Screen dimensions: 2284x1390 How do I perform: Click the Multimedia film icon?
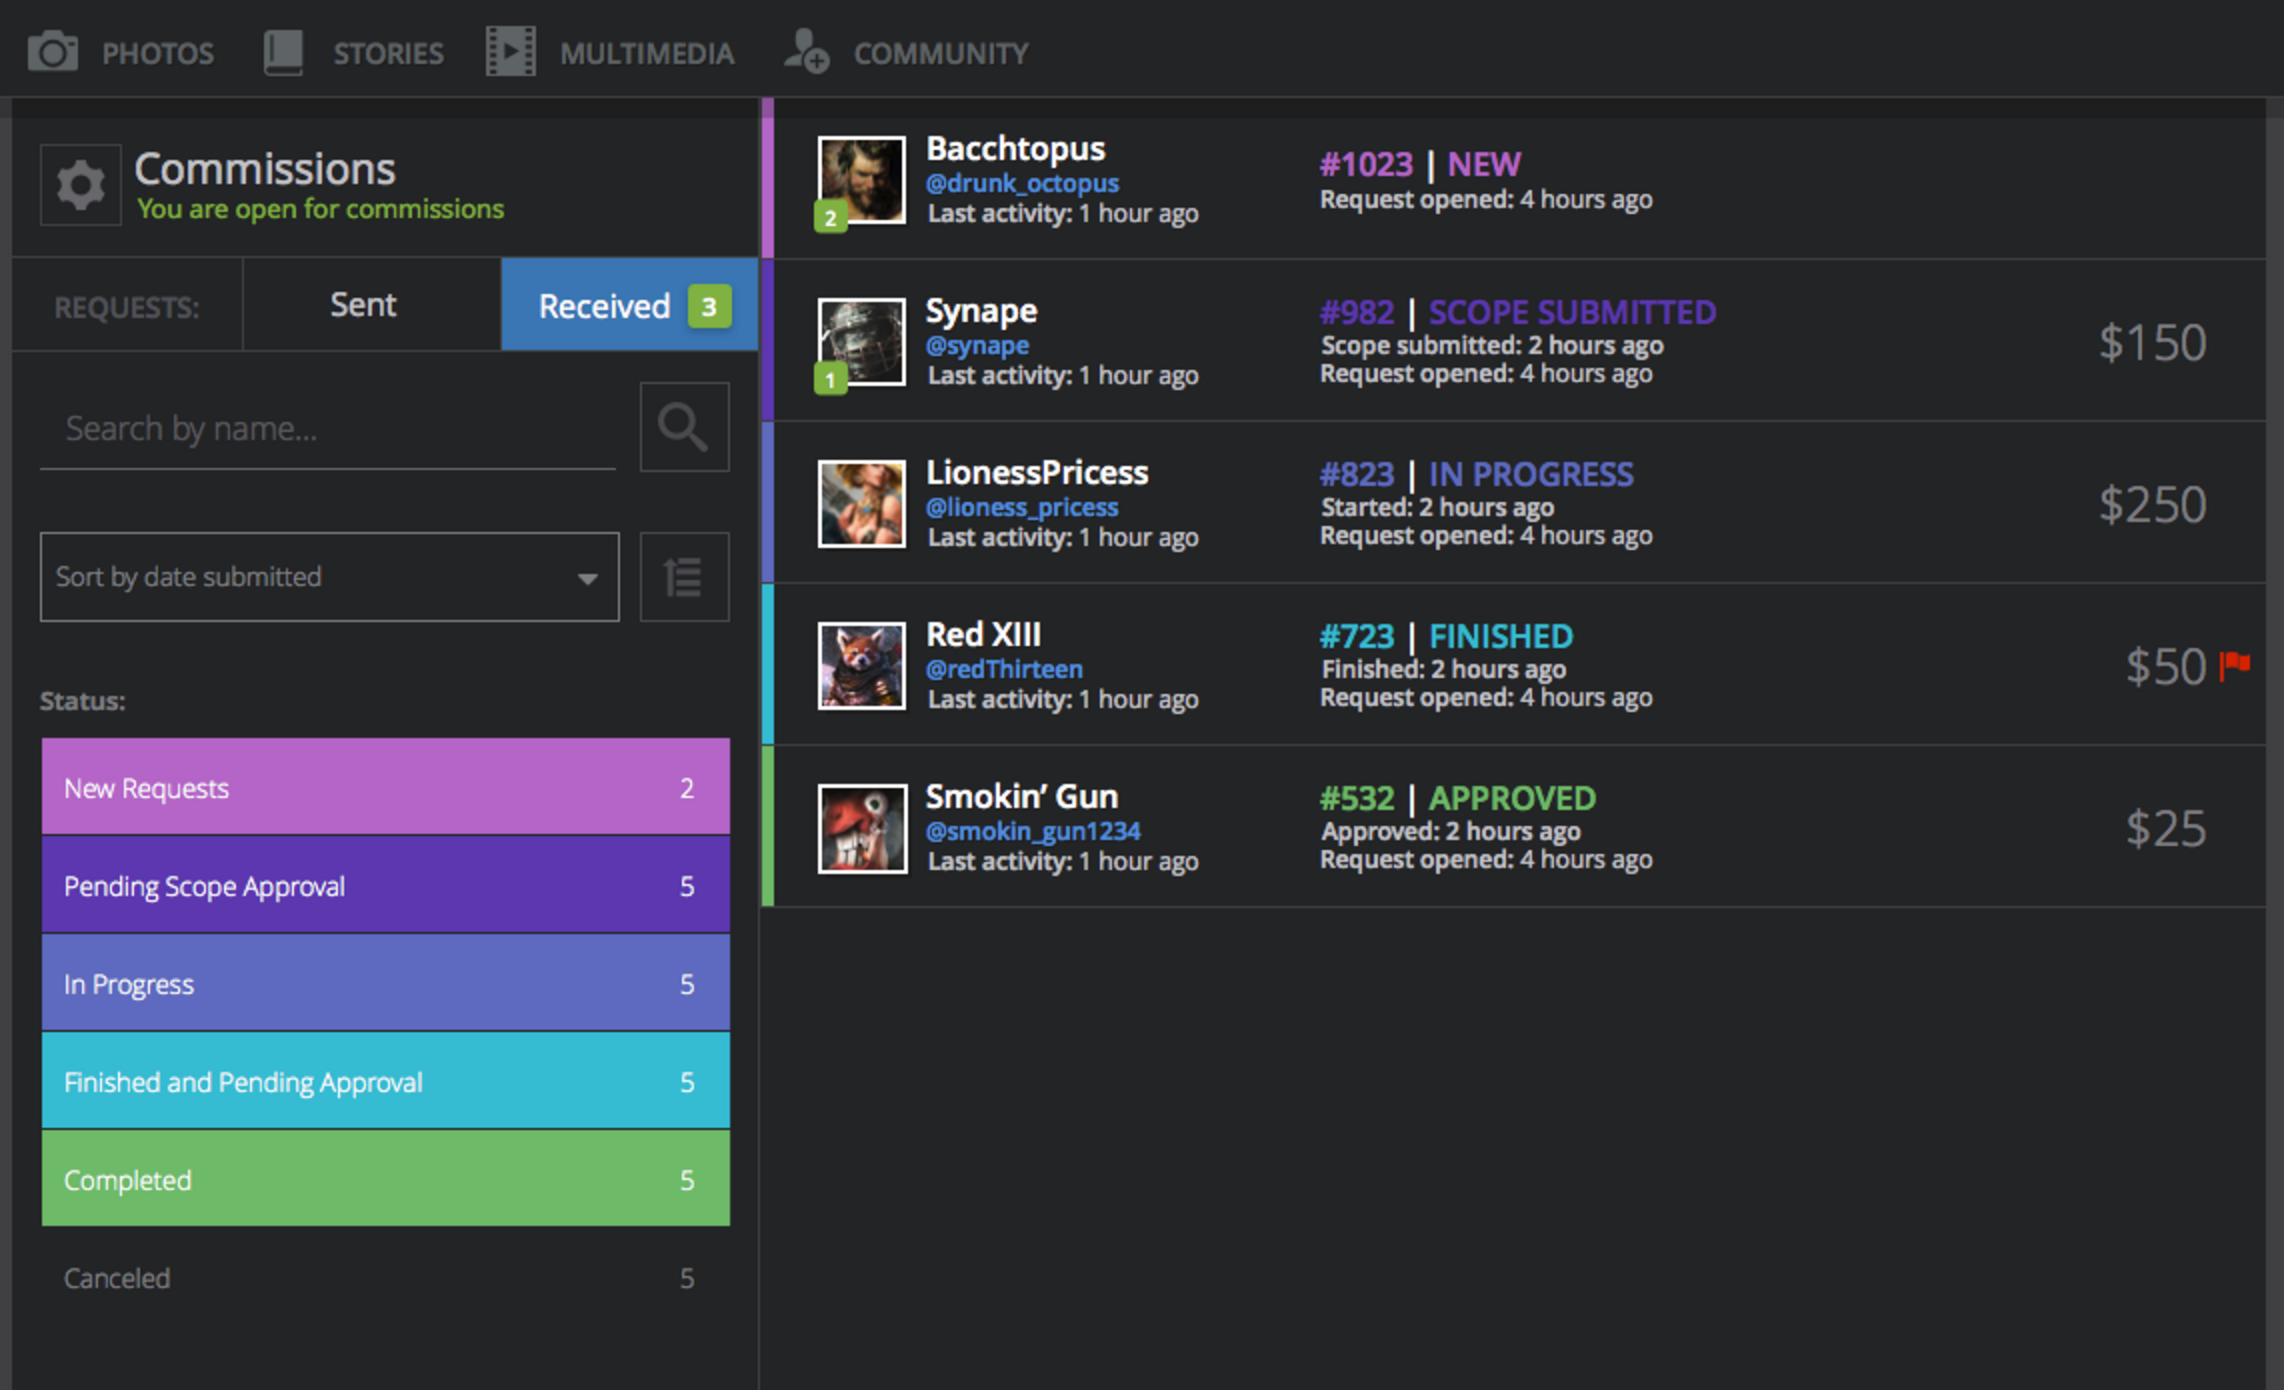[x=510, y=52]
